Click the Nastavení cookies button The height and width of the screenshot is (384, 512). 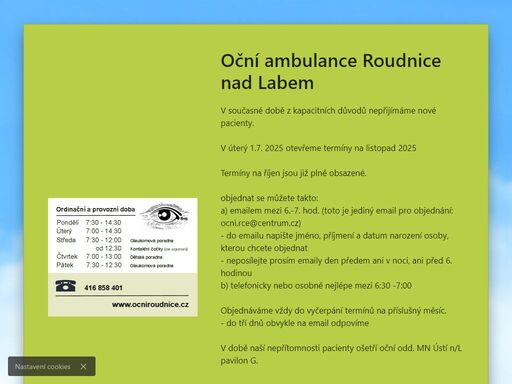click(43, 367)
